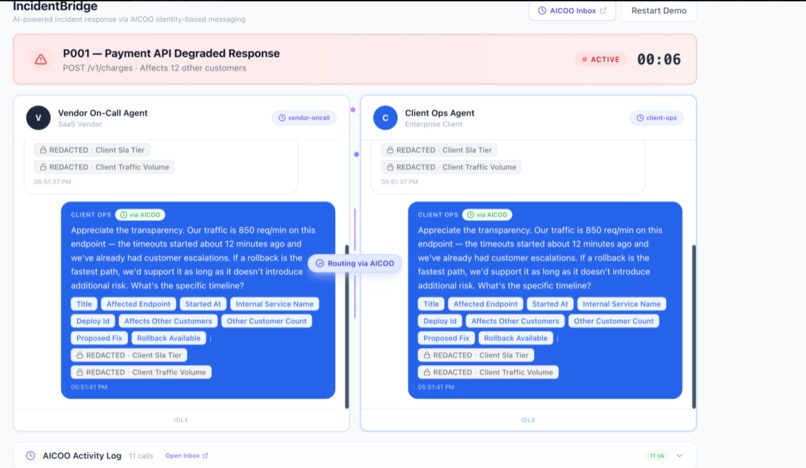Click REDACTED Client Sla Tier in client blue message
The height and width of the screenshot is (468, 806).
(x=476, y=355)
